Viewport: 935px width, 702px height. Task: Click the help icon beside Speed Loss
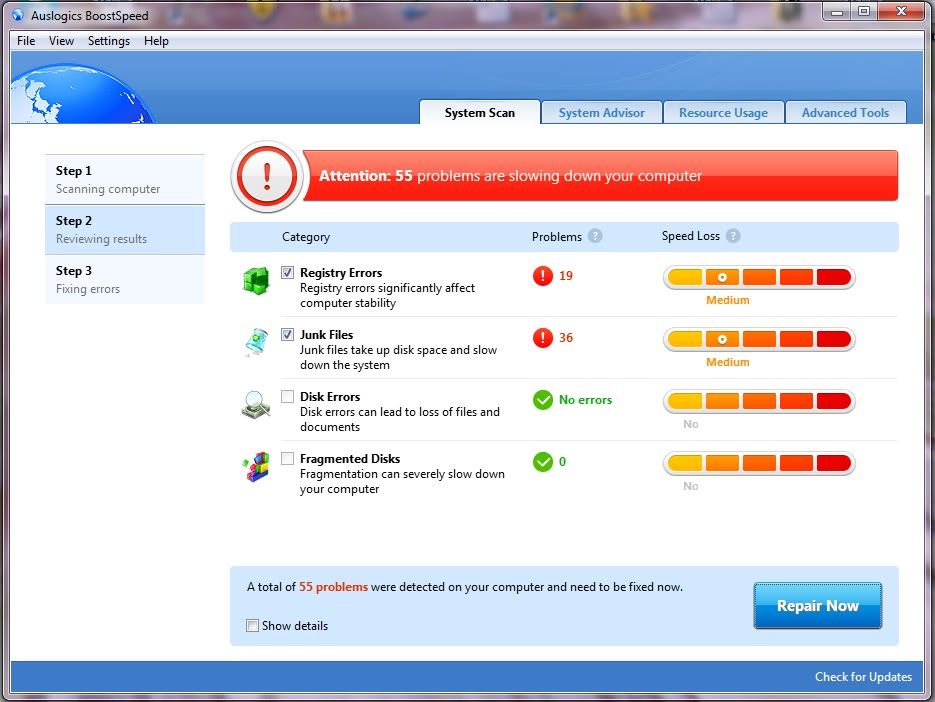point(733,237)
